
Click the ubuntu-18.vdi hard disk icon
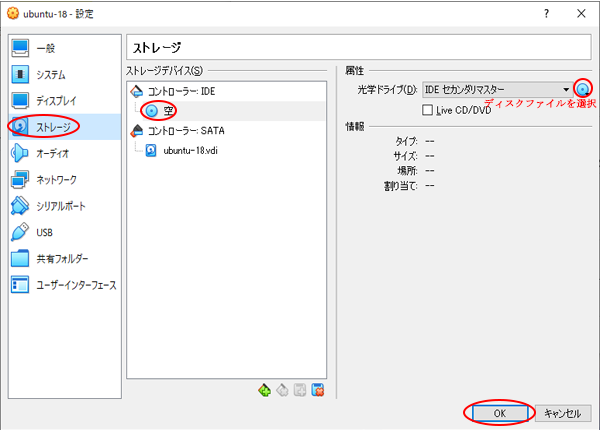point(151,151)
